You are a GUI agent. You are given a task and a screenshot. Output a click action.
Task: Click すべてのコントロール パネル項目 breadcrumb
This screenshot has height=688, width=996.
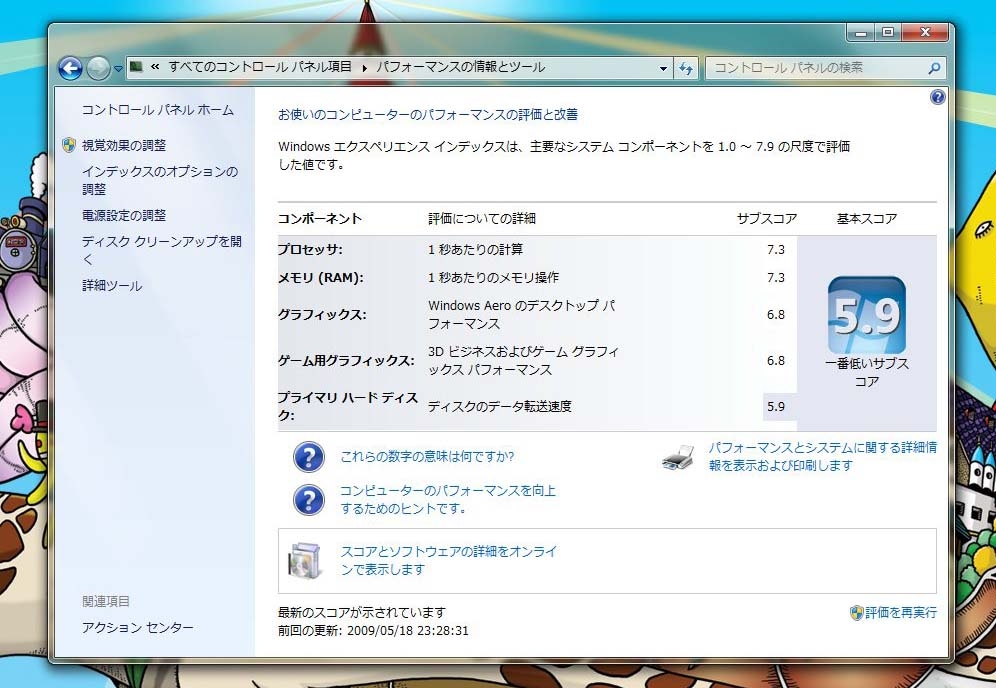[x=260, y=67]
